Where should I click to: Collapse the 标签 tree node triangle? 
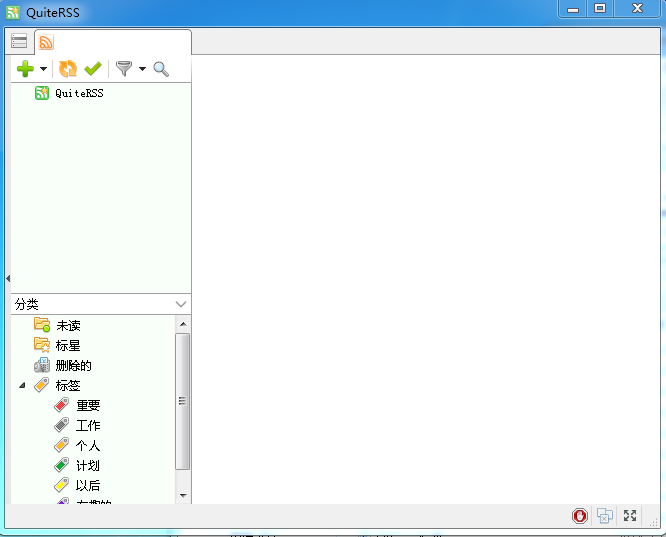click(22, 385)
